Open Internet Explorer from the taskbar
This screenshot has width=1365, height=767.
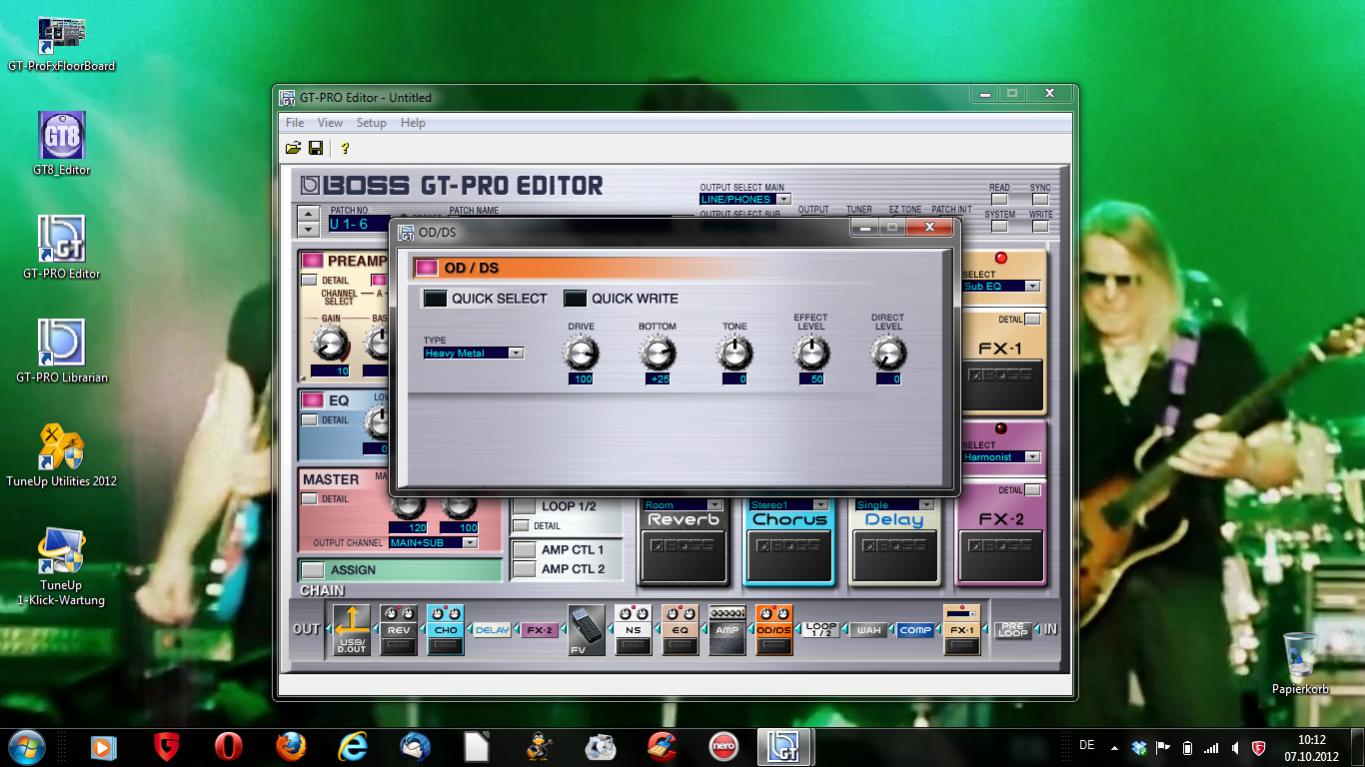coord(353,747)
